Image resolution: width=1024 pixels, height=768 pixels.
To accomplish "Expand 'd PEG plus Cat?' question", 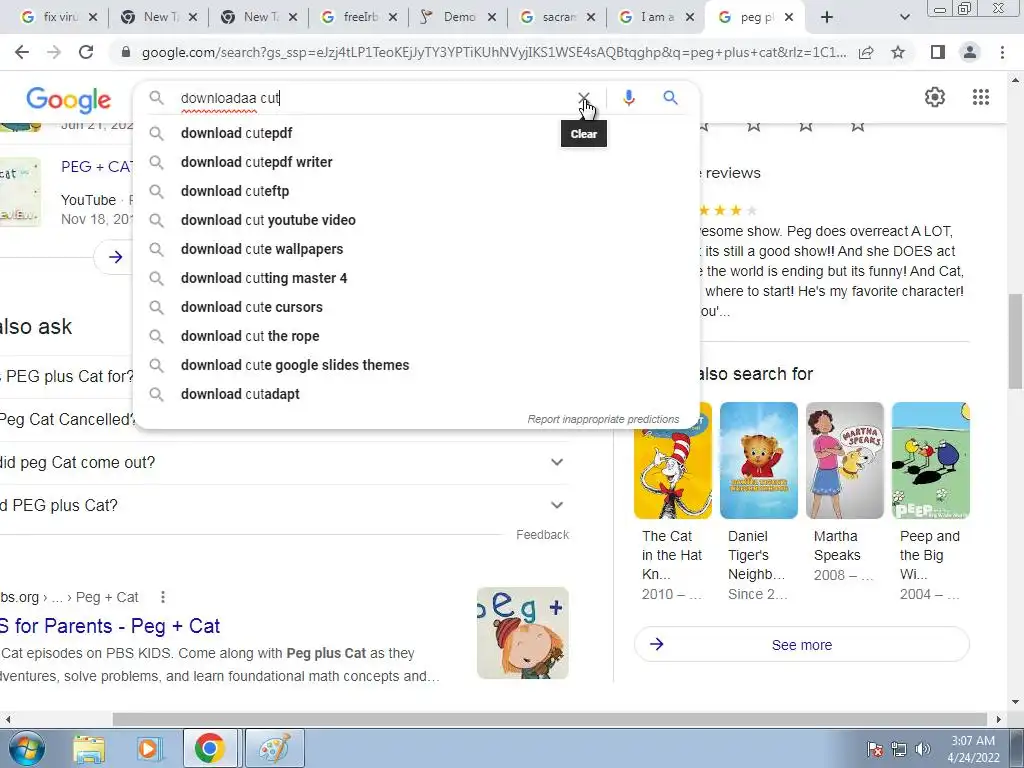I will [283, 505].
